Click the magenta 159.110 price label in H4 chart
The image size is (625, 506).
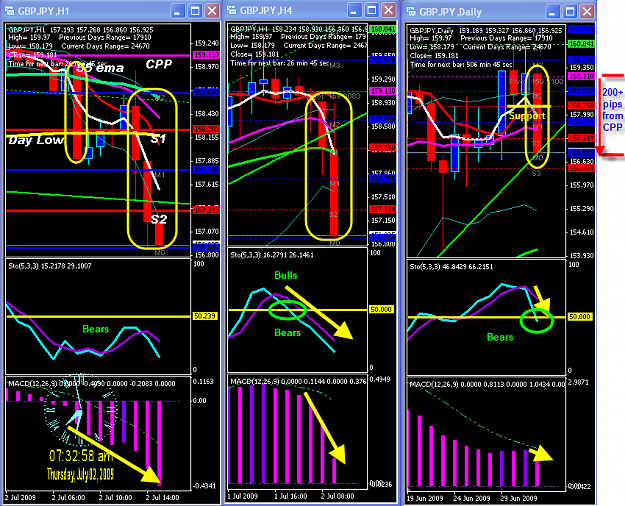tap(382, 91)
